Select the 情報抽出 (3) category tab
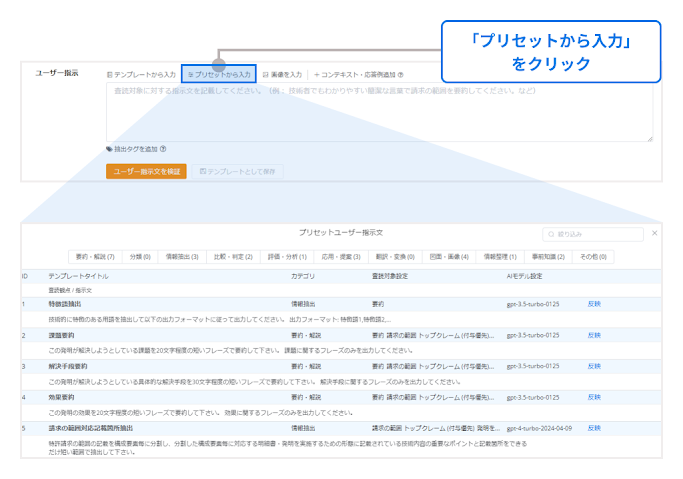Image resolution: width=683 pixels, height=479 pixels. [x=184, y=256]
